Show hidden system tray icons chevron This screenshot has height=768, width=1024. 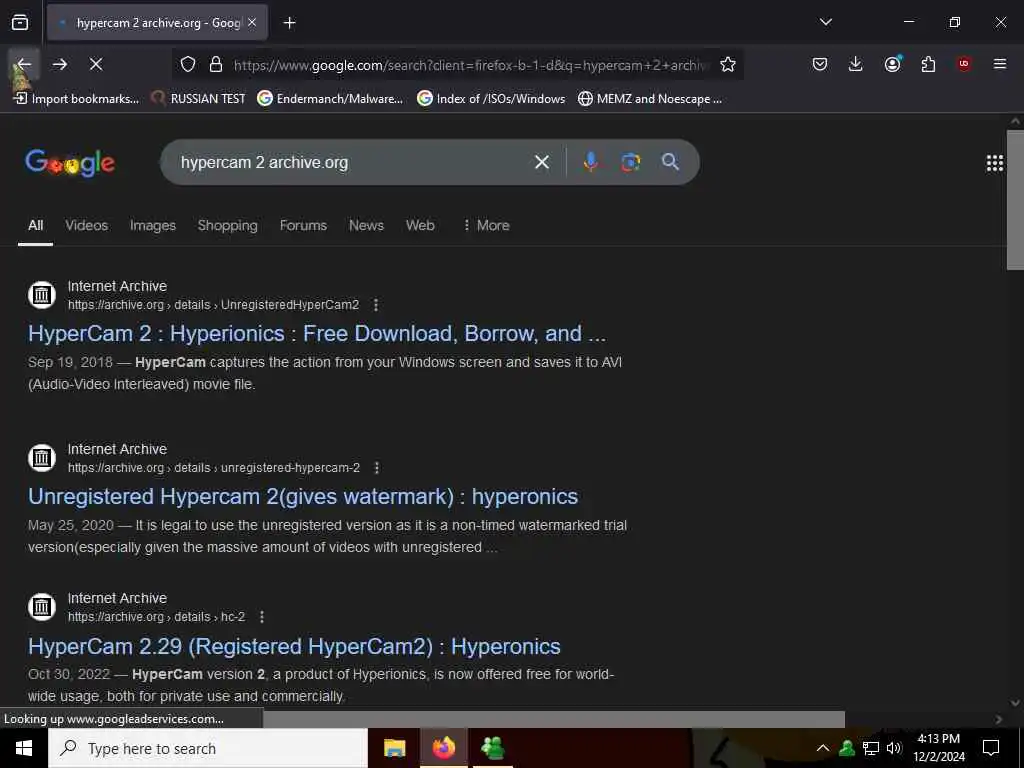[823, 748]
